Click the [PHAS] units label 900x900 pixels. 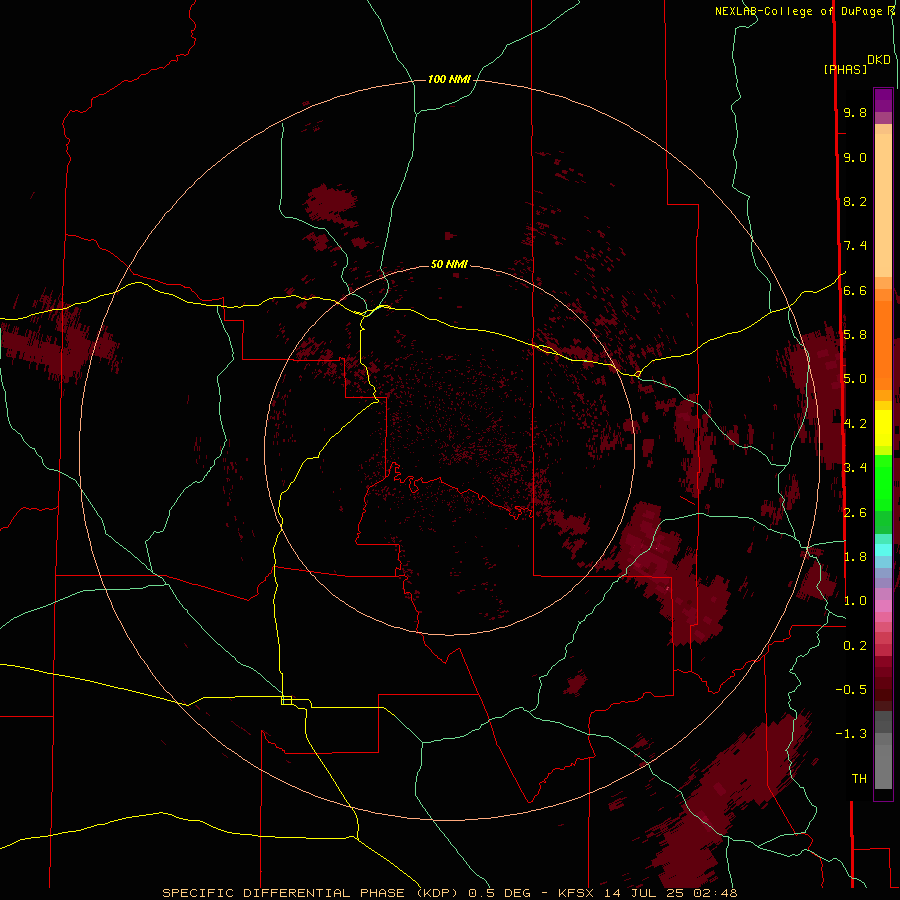click(845, 69)
